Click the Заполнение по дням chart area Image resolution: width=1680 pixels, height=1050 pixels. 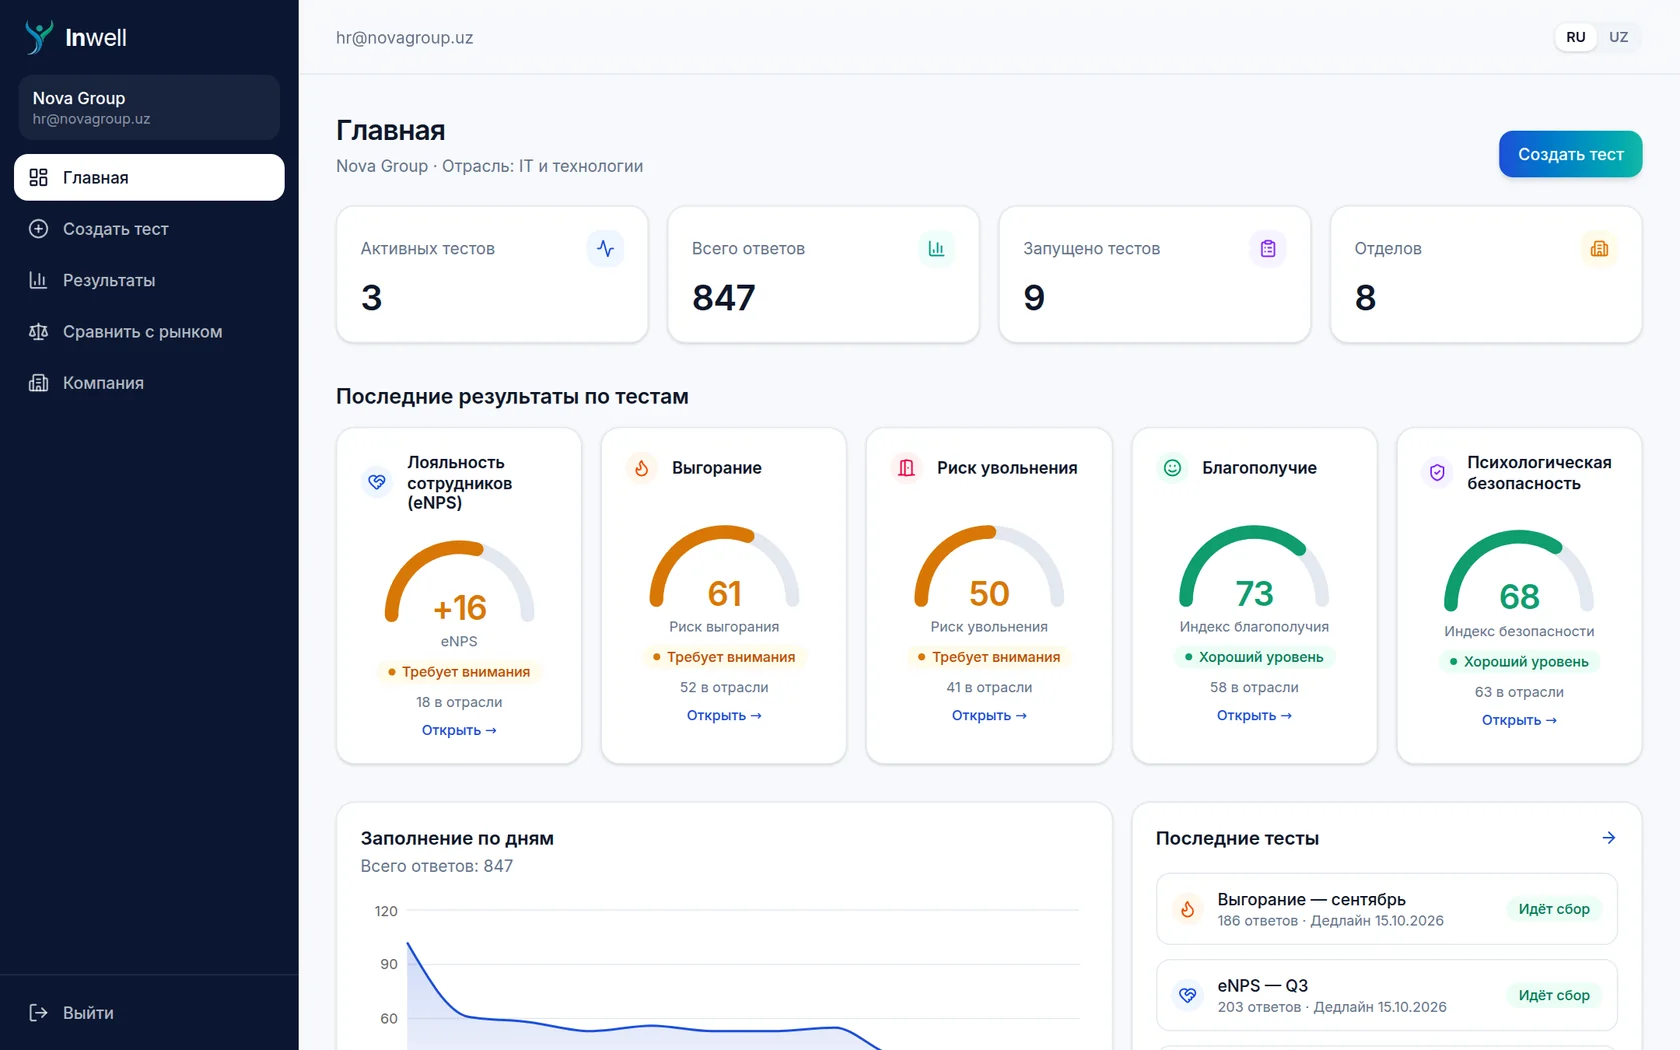[725, 975]
